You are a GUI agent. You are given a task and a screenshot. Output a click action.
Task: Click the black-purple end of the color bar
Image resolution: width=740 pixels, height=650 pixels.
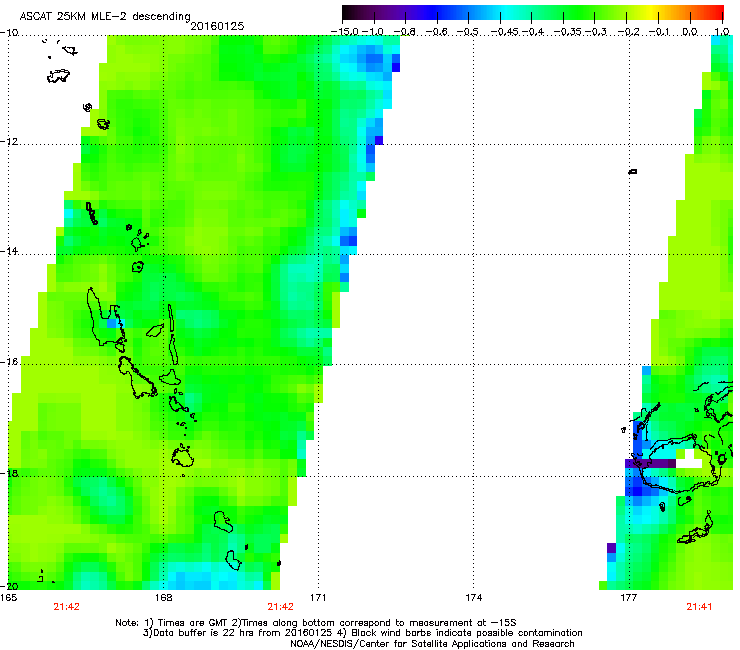[x=352, y=13]
